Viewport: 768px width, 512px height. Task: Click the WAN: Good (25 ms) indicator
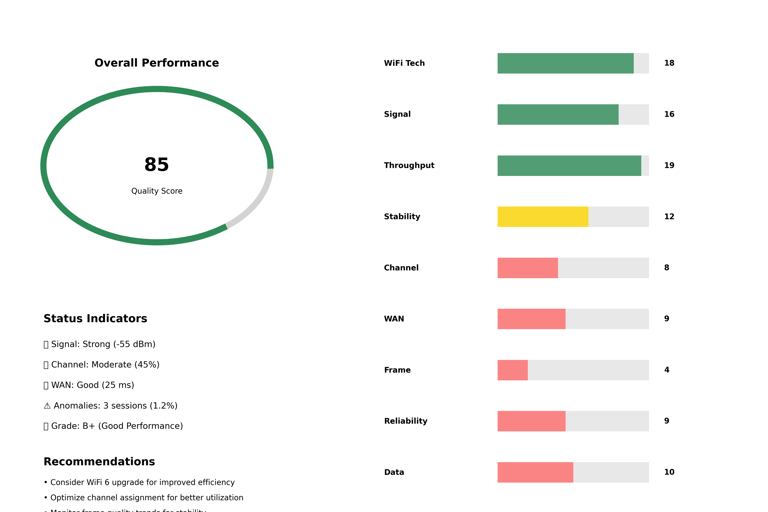tap(92, 385)
